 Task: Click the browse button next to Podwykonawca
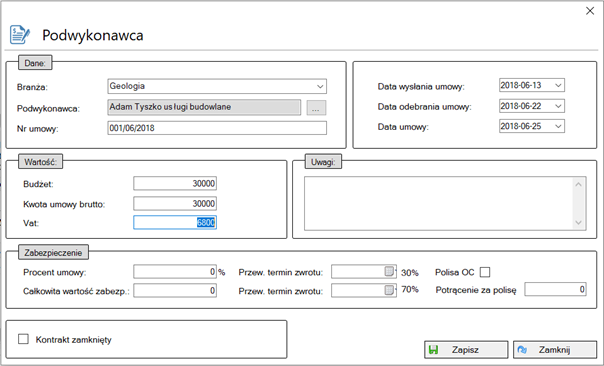point(316,108)
